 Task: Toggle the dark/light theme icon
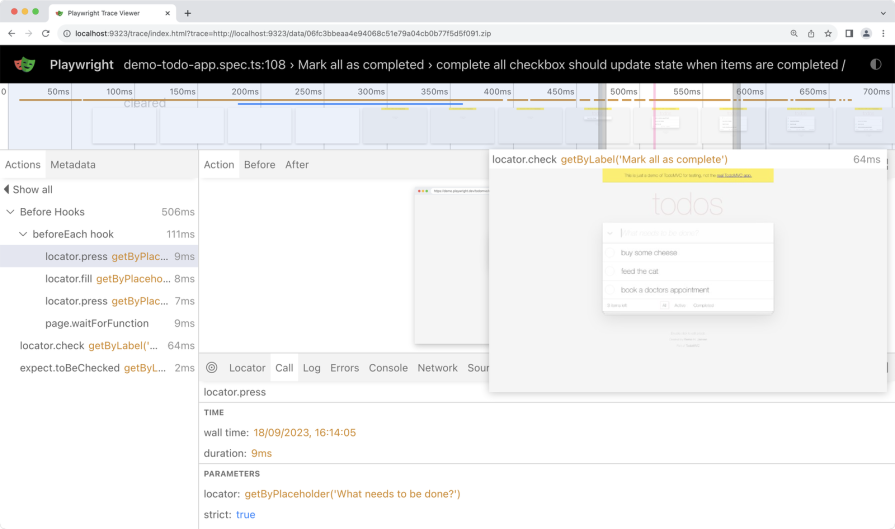(876, 64)
